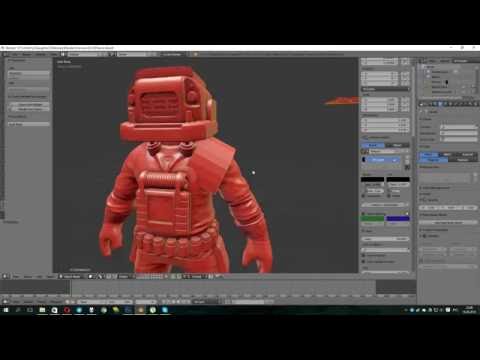
Task: Select the dark toggle beside the blue Add button
Action: 397,145
